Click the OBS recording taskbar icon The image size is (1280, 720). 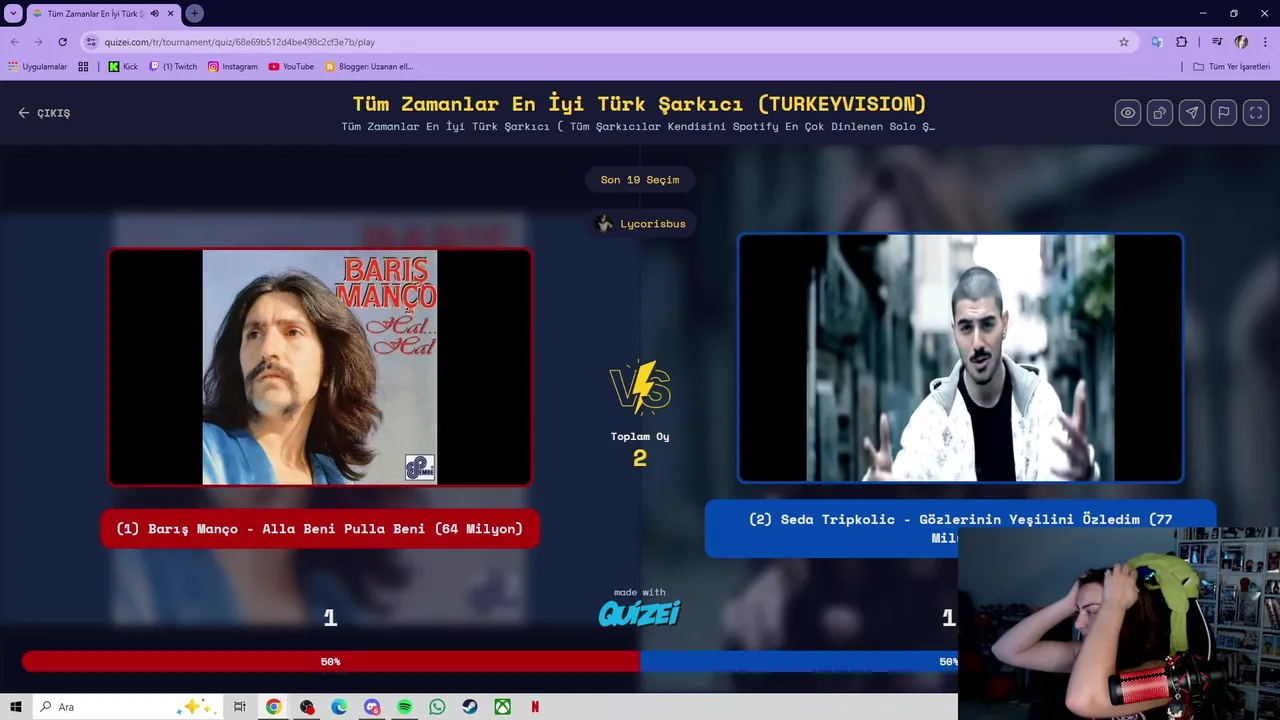307,707
